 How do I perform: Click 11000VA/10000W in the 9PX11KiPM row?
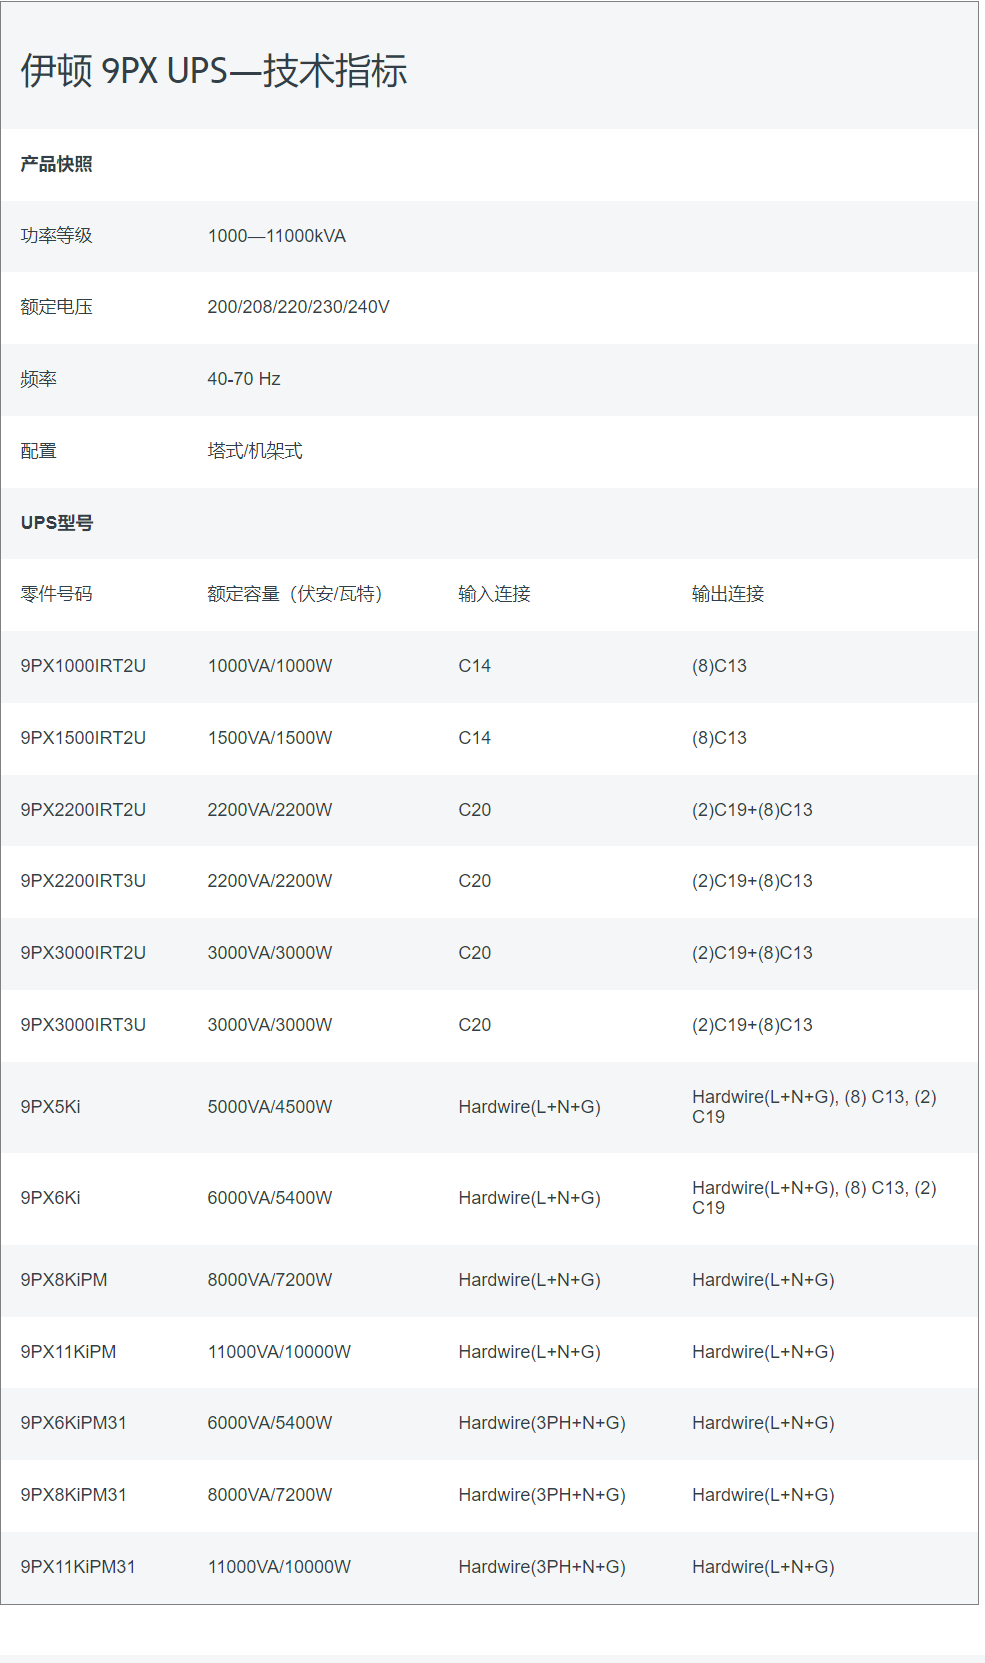click(279, 1352)
